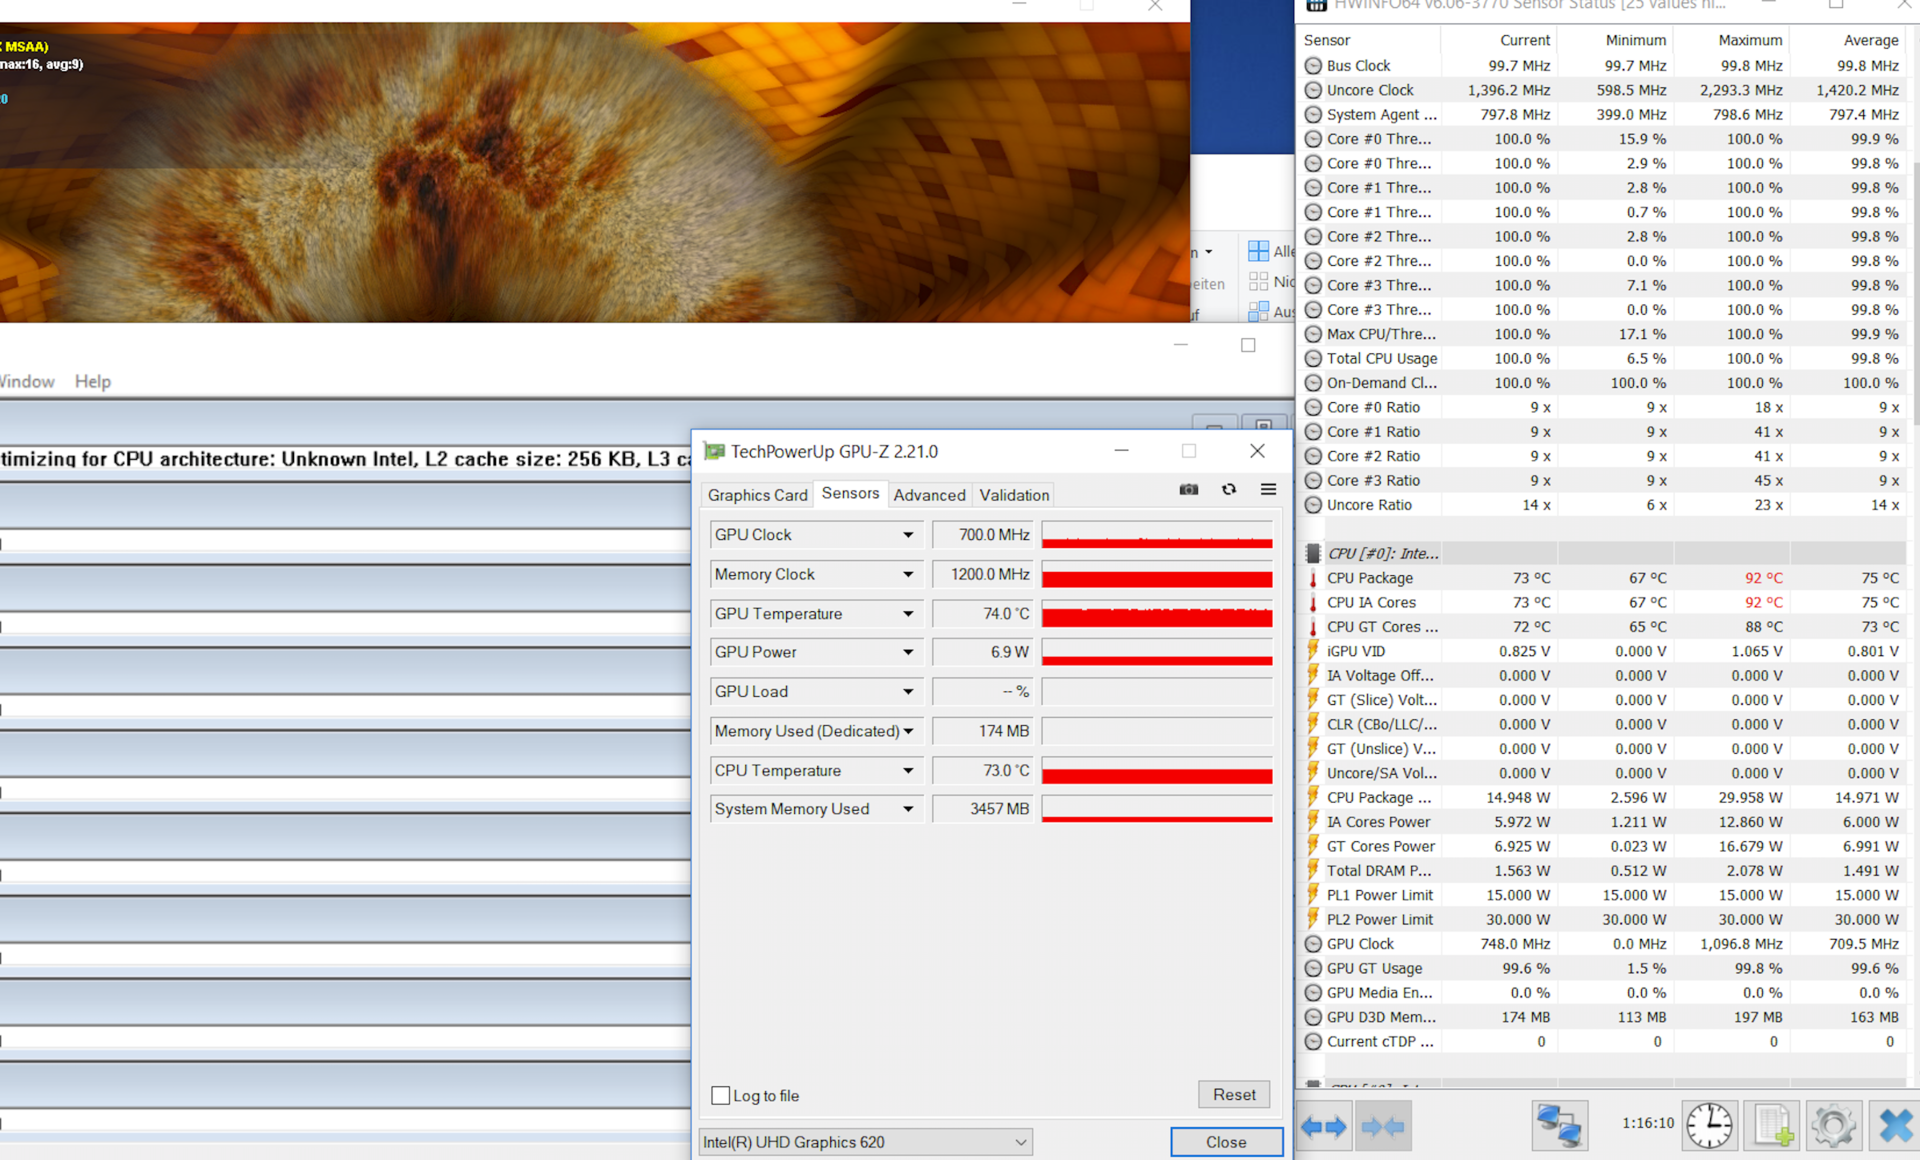Open the Memory Clock sensor dropdown

[x=908, y=574]
